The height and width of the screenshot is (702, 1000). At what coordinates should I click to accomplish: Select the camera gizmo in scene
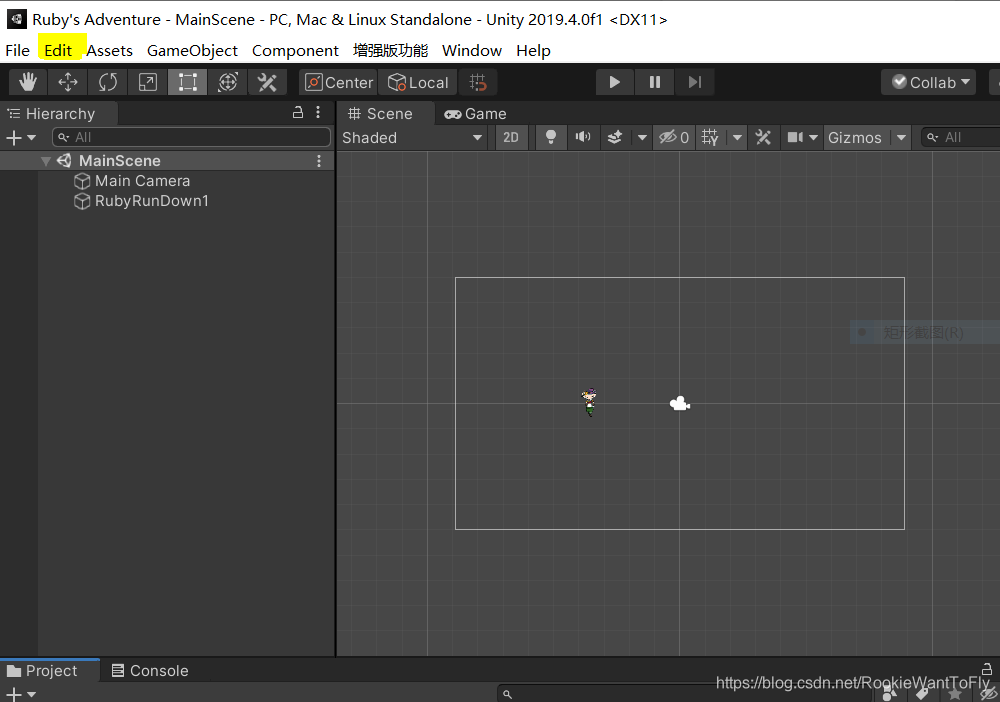click(x=680, y=404)
